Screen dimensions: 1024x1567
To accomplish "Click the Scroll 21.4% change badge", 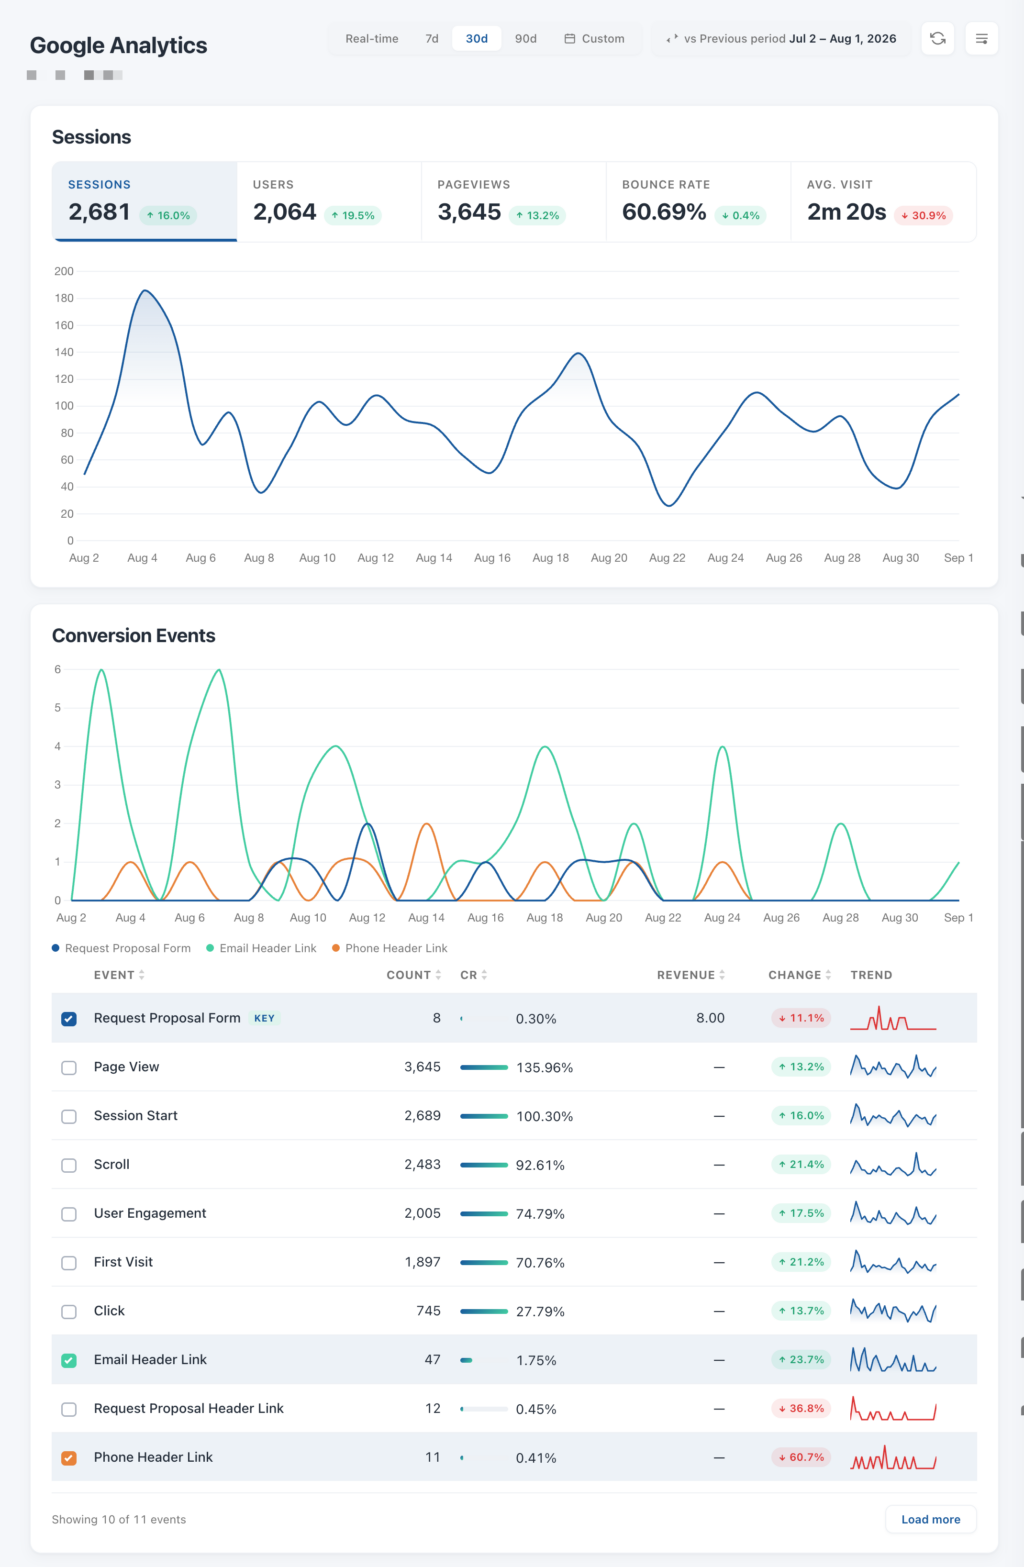I will coord(801,1164).
